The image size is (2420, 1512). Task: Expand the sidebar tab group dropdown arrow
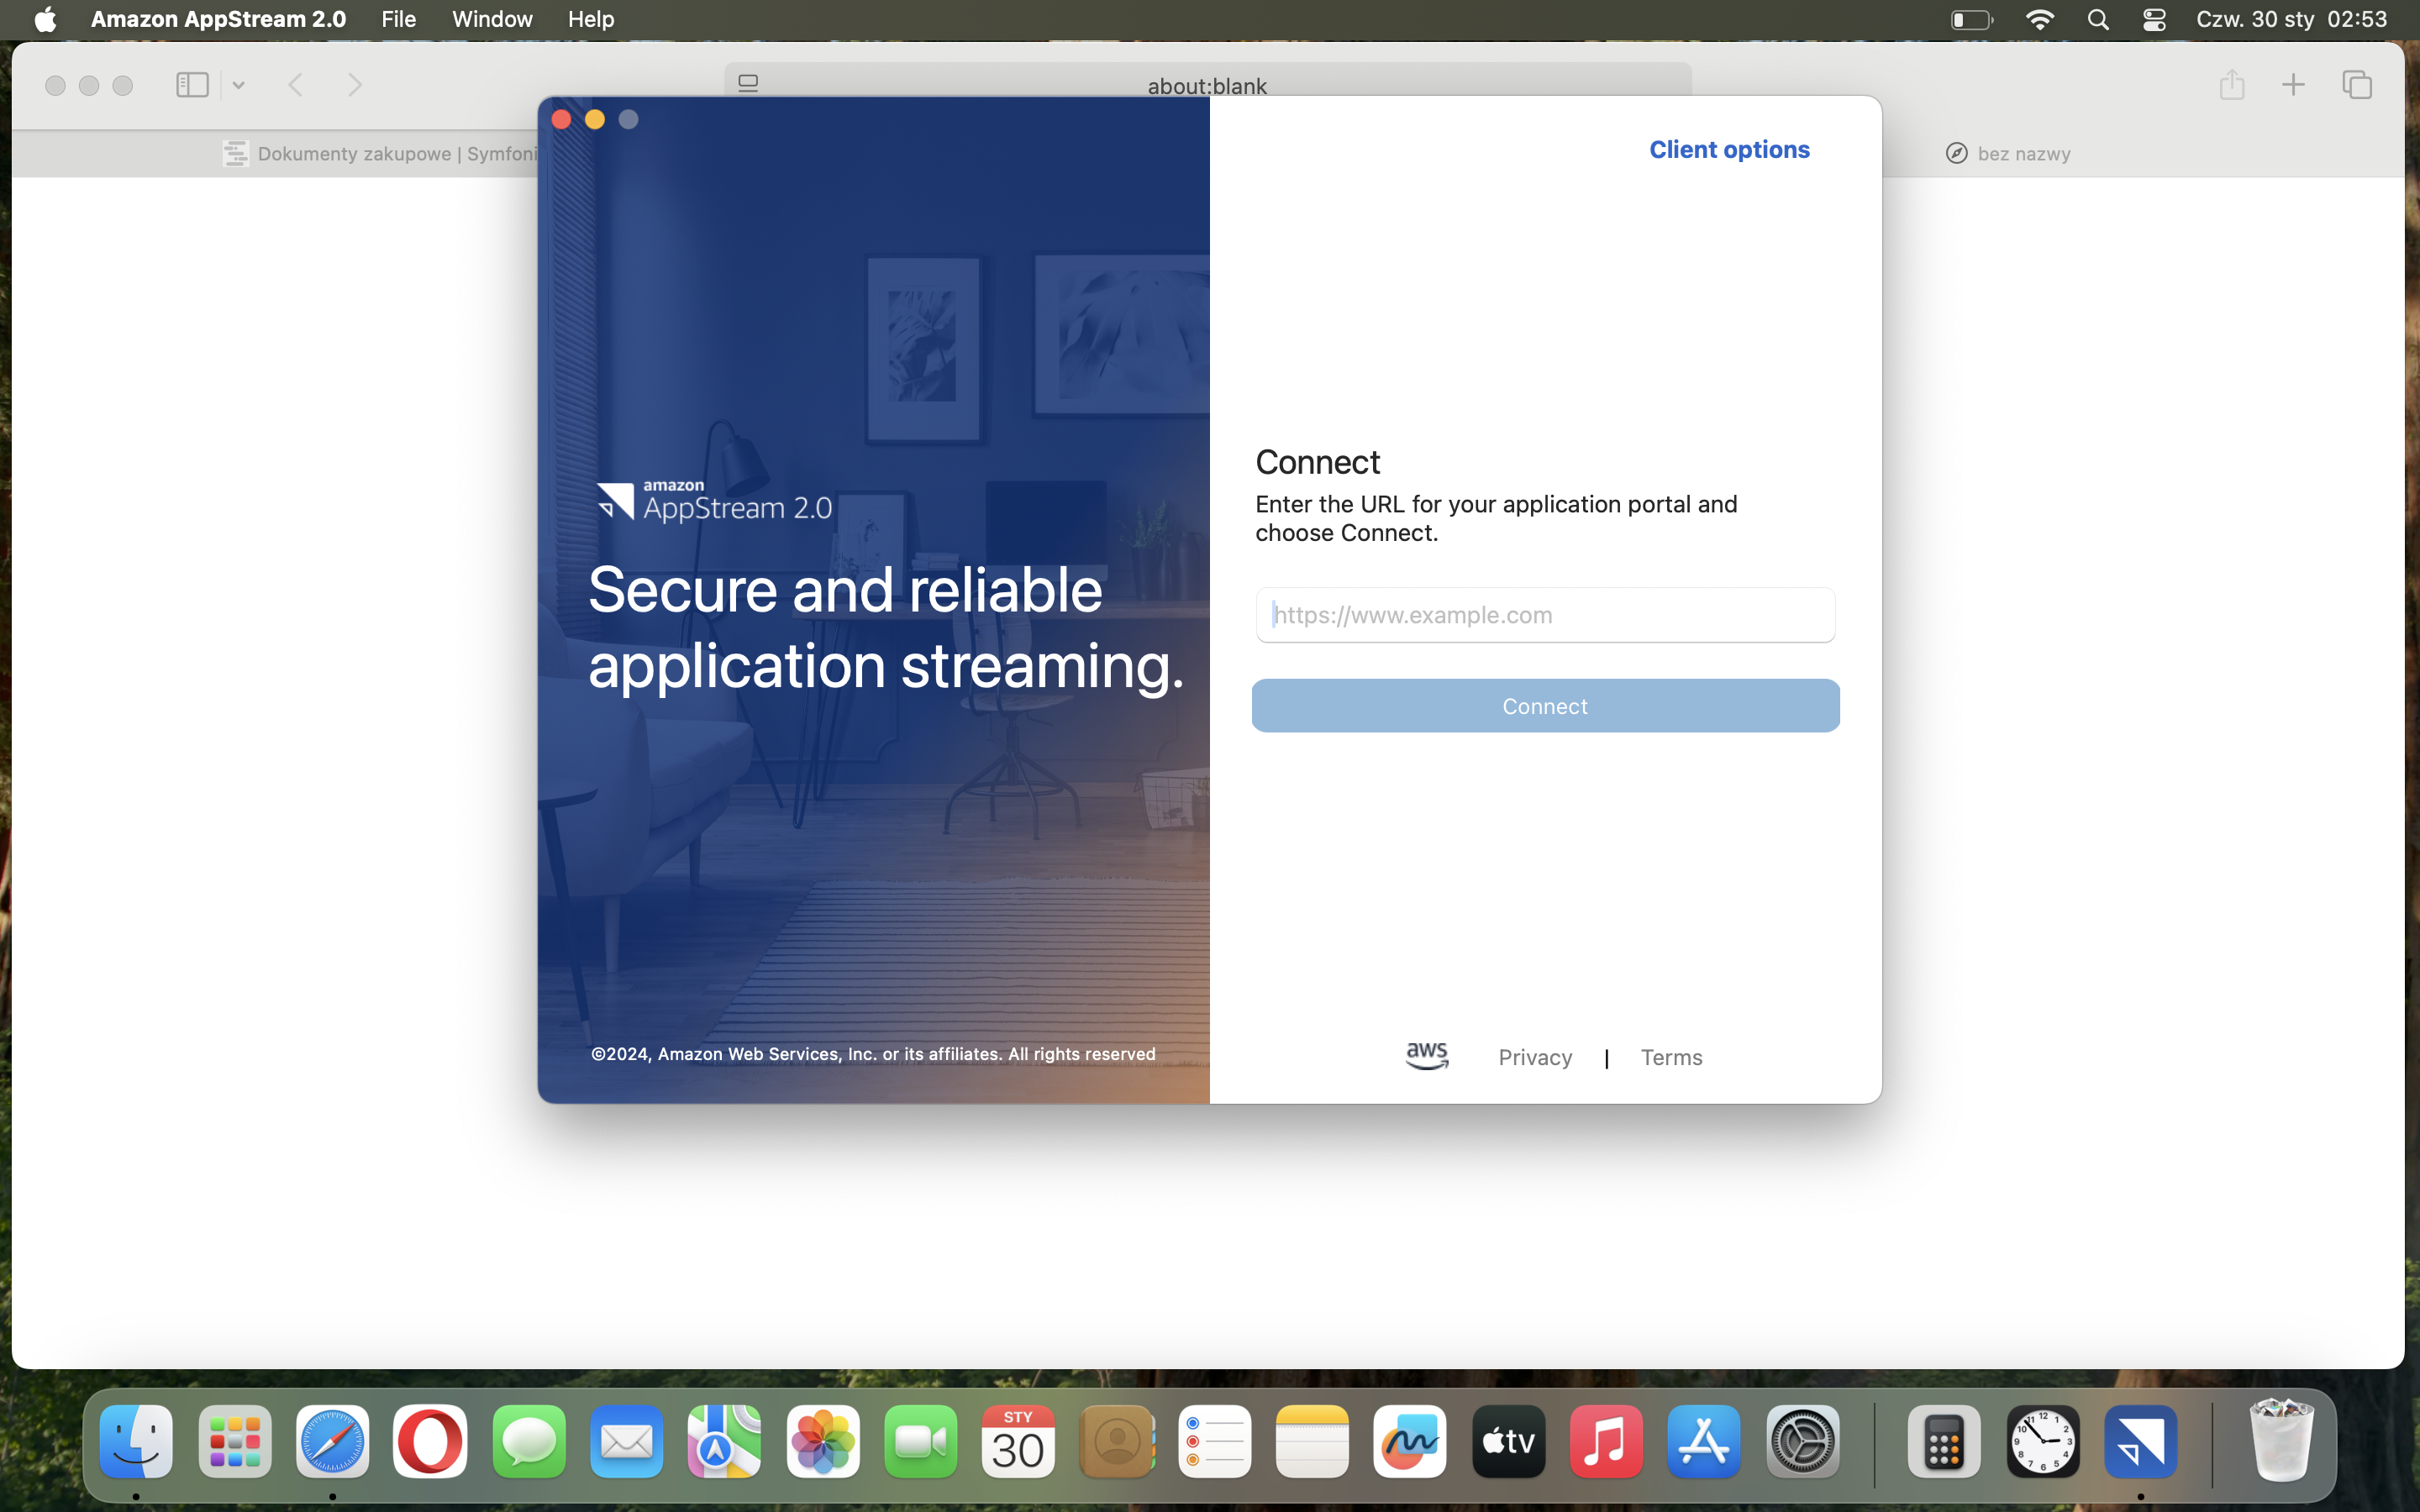(x=239, y=85)
